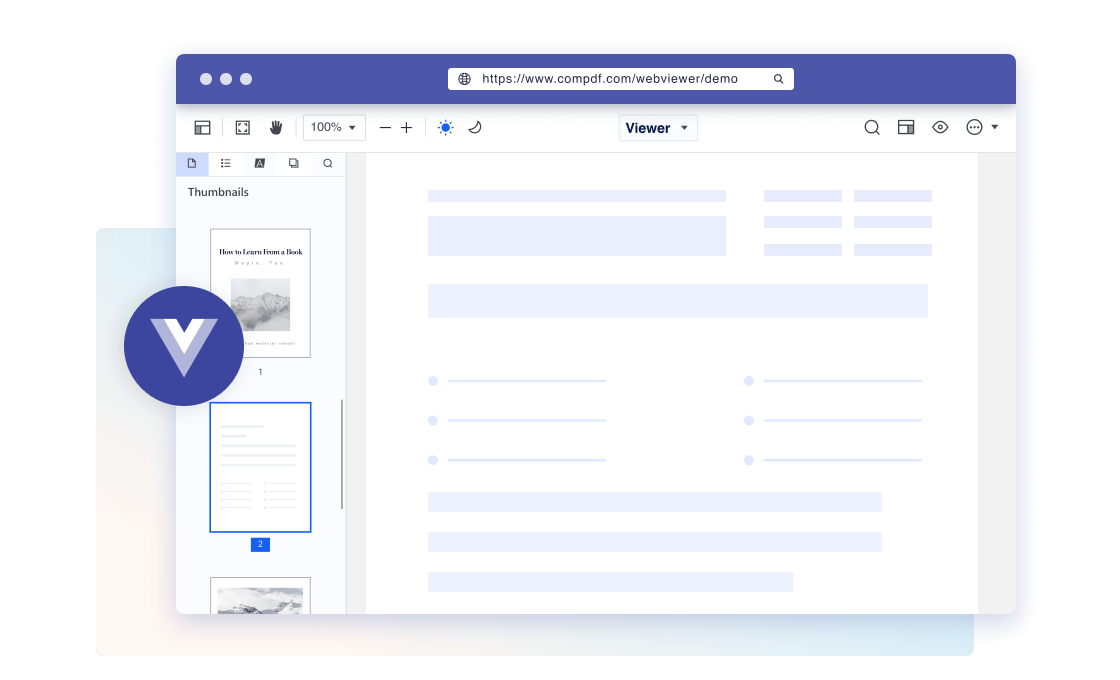1120x680 pixels.
Task: Click the thumbnails panel scrollbar
Action: point(342,454)
